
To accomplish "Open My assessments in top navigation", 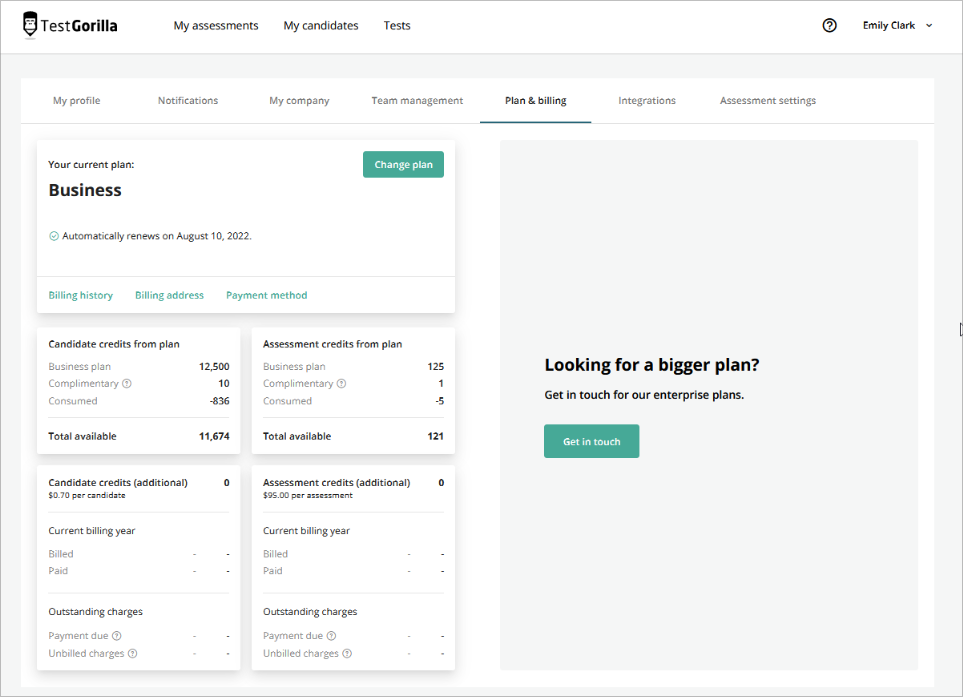I will tap(216, 25).
